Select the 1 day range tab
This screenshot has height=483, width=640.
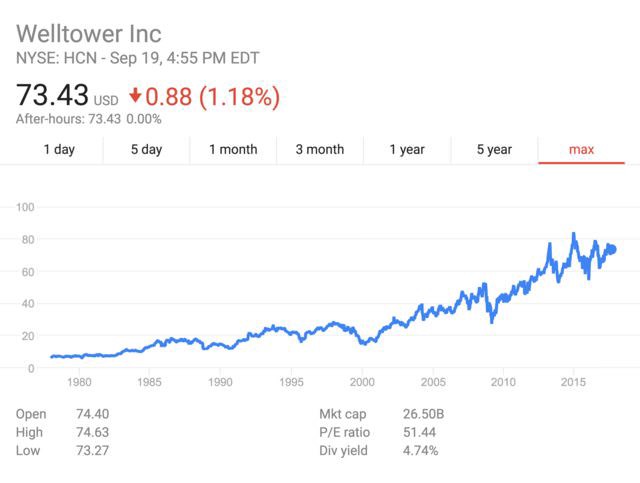click(59, 149)
